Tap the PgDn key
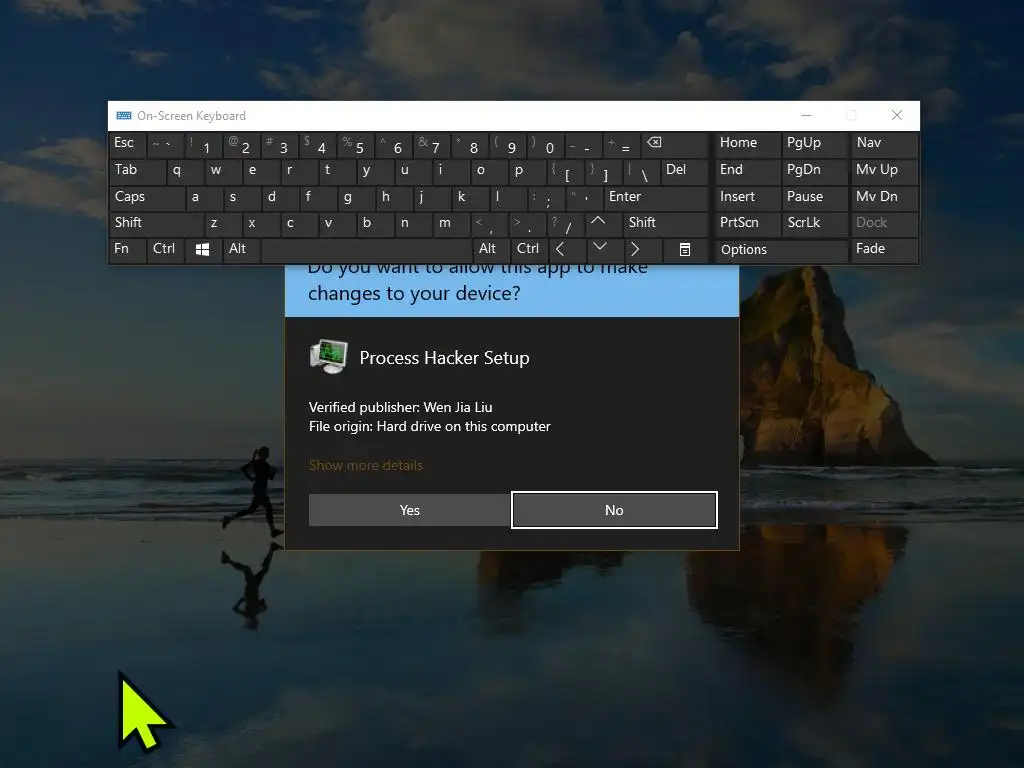Screen dimensions: 1024x768 tap(814, 170)
